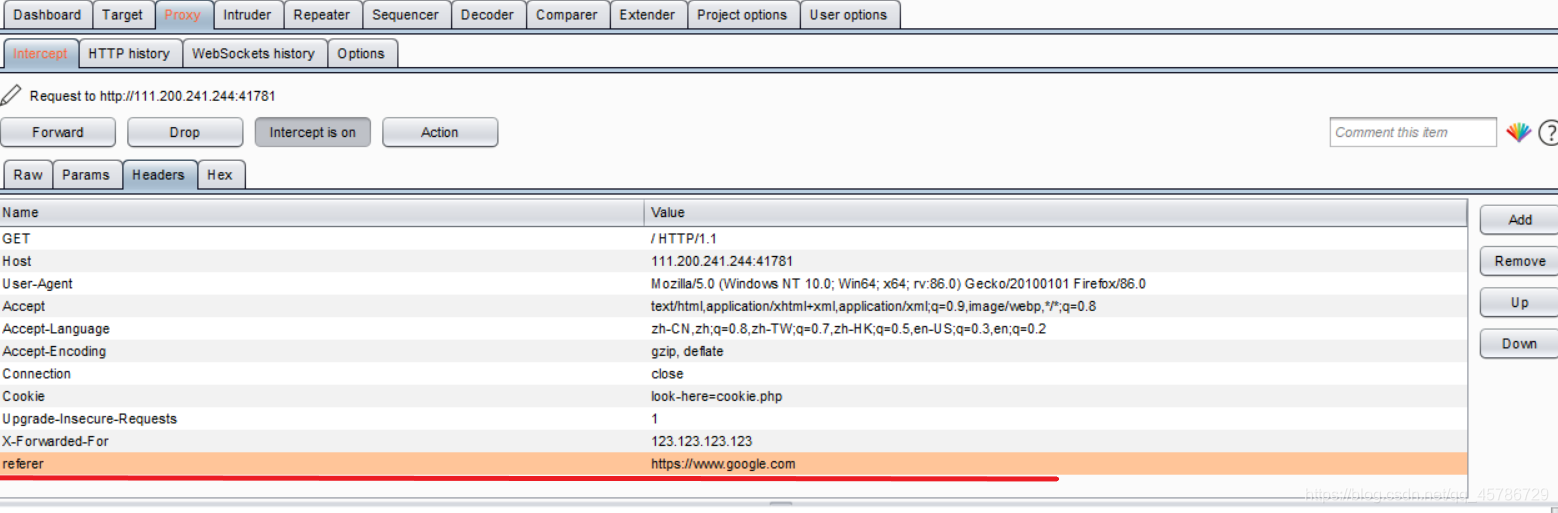1558x513 pixels.
Task: Open the User options tab
Action: coord(848,15)
